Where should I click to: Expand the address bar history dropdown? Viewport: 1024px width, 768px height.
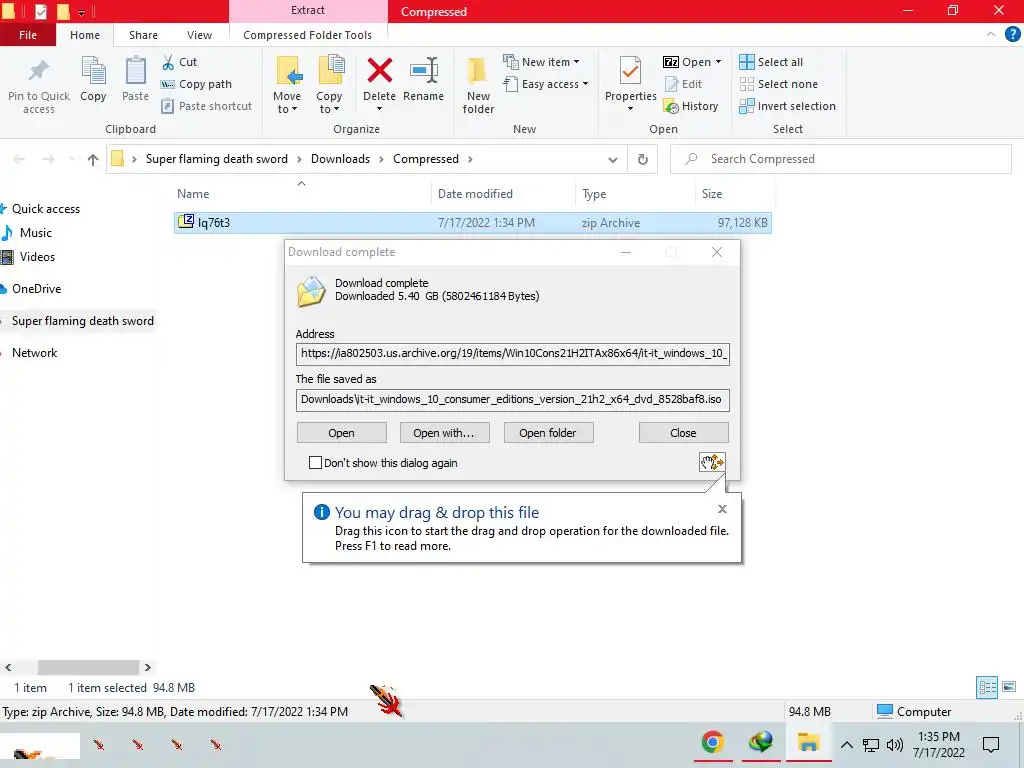pos(613,159)
